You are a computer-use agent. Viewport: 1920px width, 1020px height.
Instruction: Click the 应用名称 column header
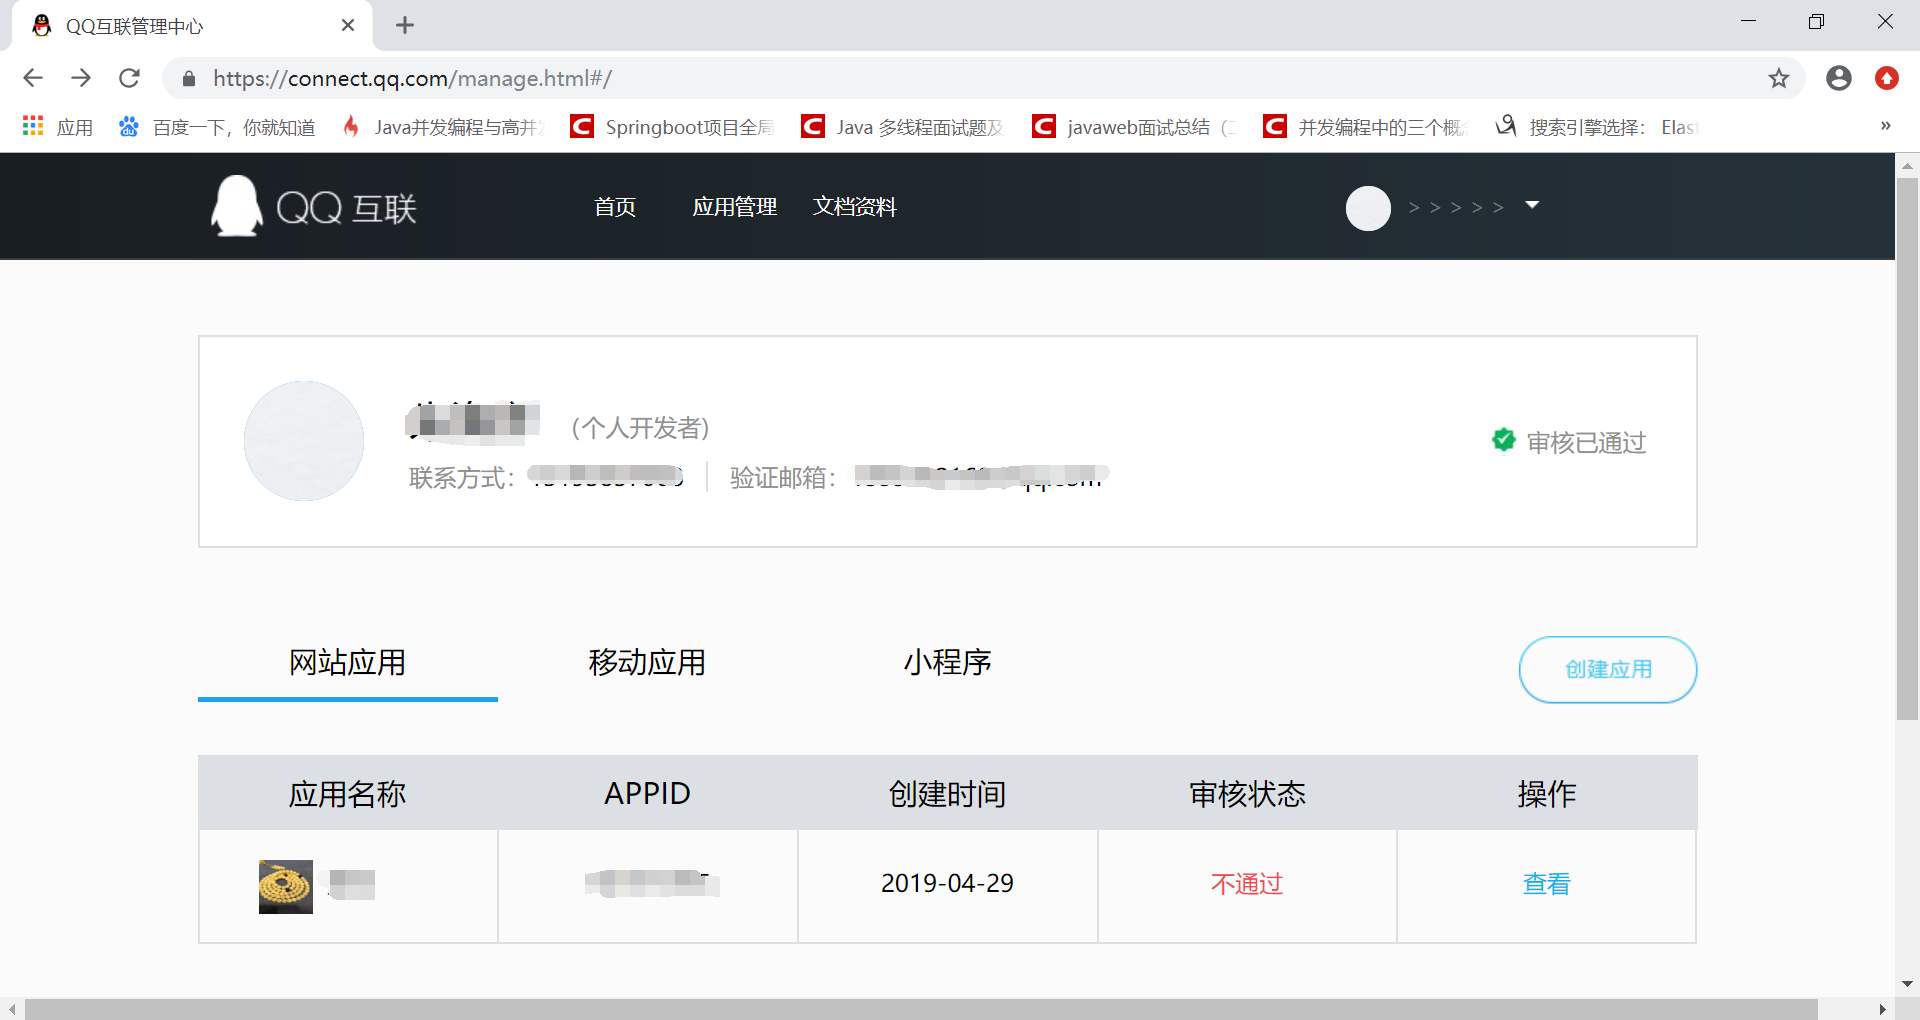click(x=348, y=794)
